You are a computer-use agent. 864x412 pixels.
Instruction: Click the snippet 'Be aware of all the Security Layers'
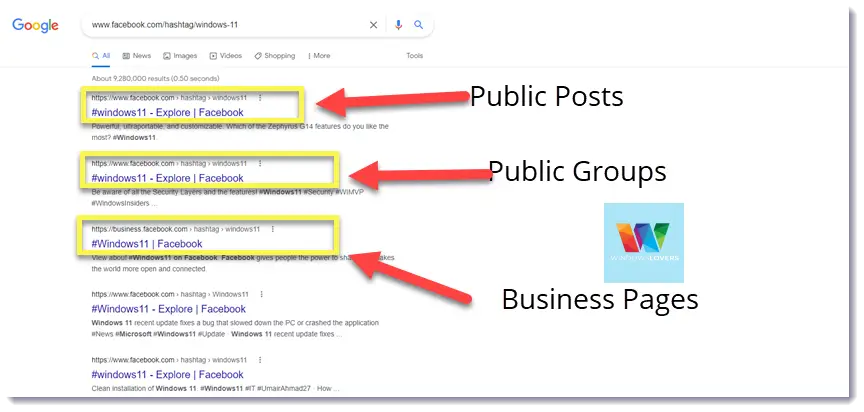pyautogui.click(x=227, y=197)
